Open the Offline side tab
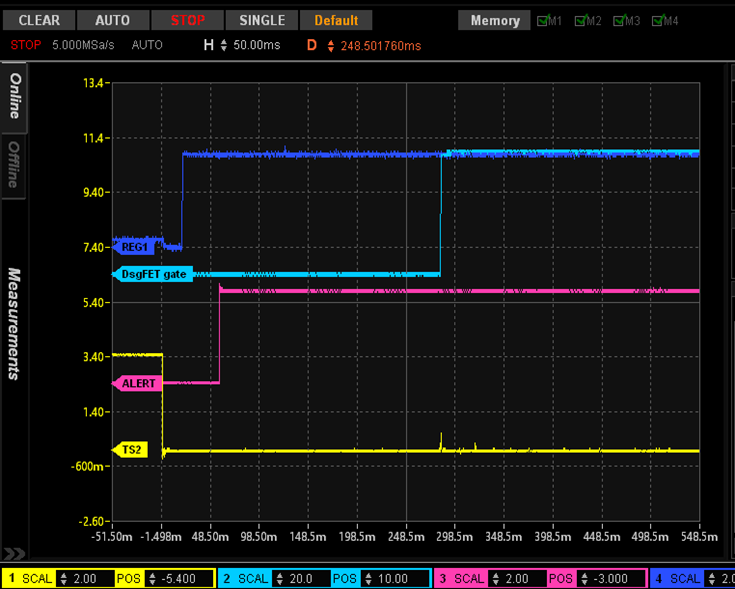This screenshot has height=589, width=735. click(14, 165)
